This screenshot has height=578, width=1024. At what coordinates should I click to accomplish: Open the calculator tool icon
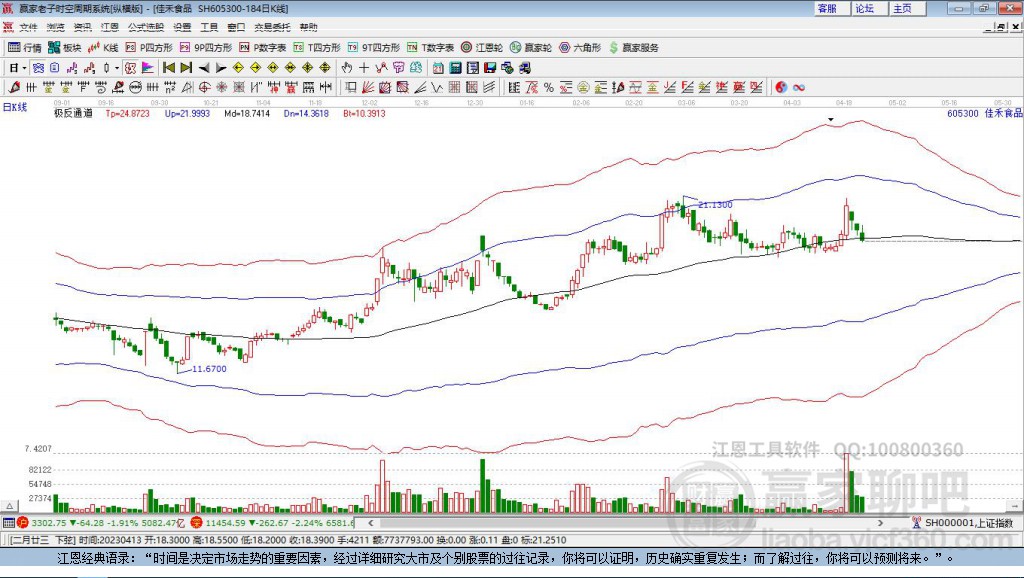455,68
